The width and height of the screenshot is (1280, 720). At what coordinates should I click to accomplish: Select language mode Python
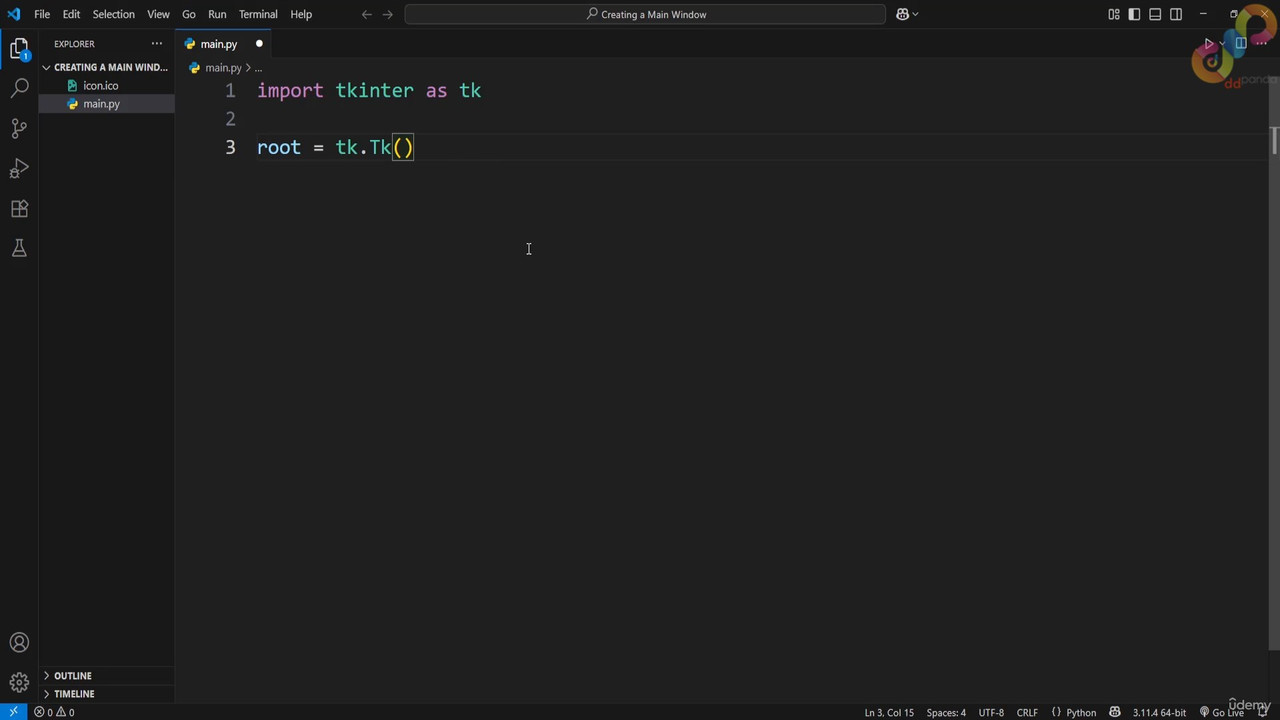pyautogui.click(x=1081, y=712)
